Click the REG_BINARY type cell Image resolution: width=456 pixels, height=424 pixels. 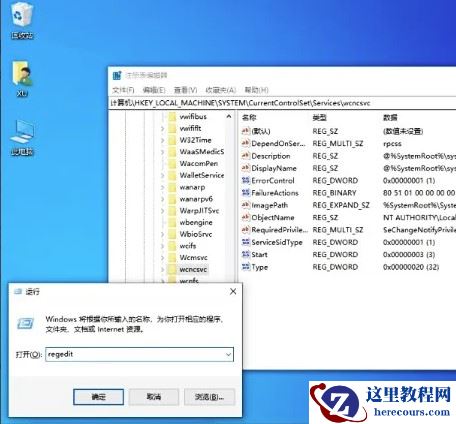tap(334, 193)
